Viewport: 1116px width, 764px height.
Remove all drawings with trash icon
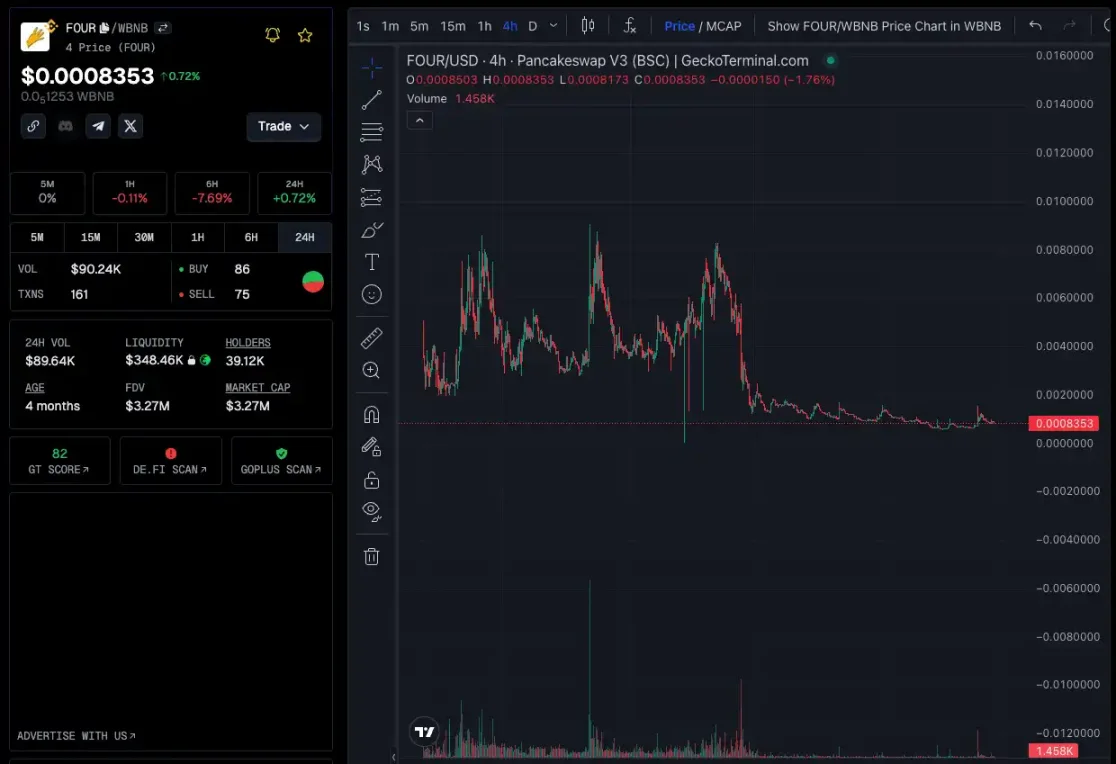click(371, 555)
